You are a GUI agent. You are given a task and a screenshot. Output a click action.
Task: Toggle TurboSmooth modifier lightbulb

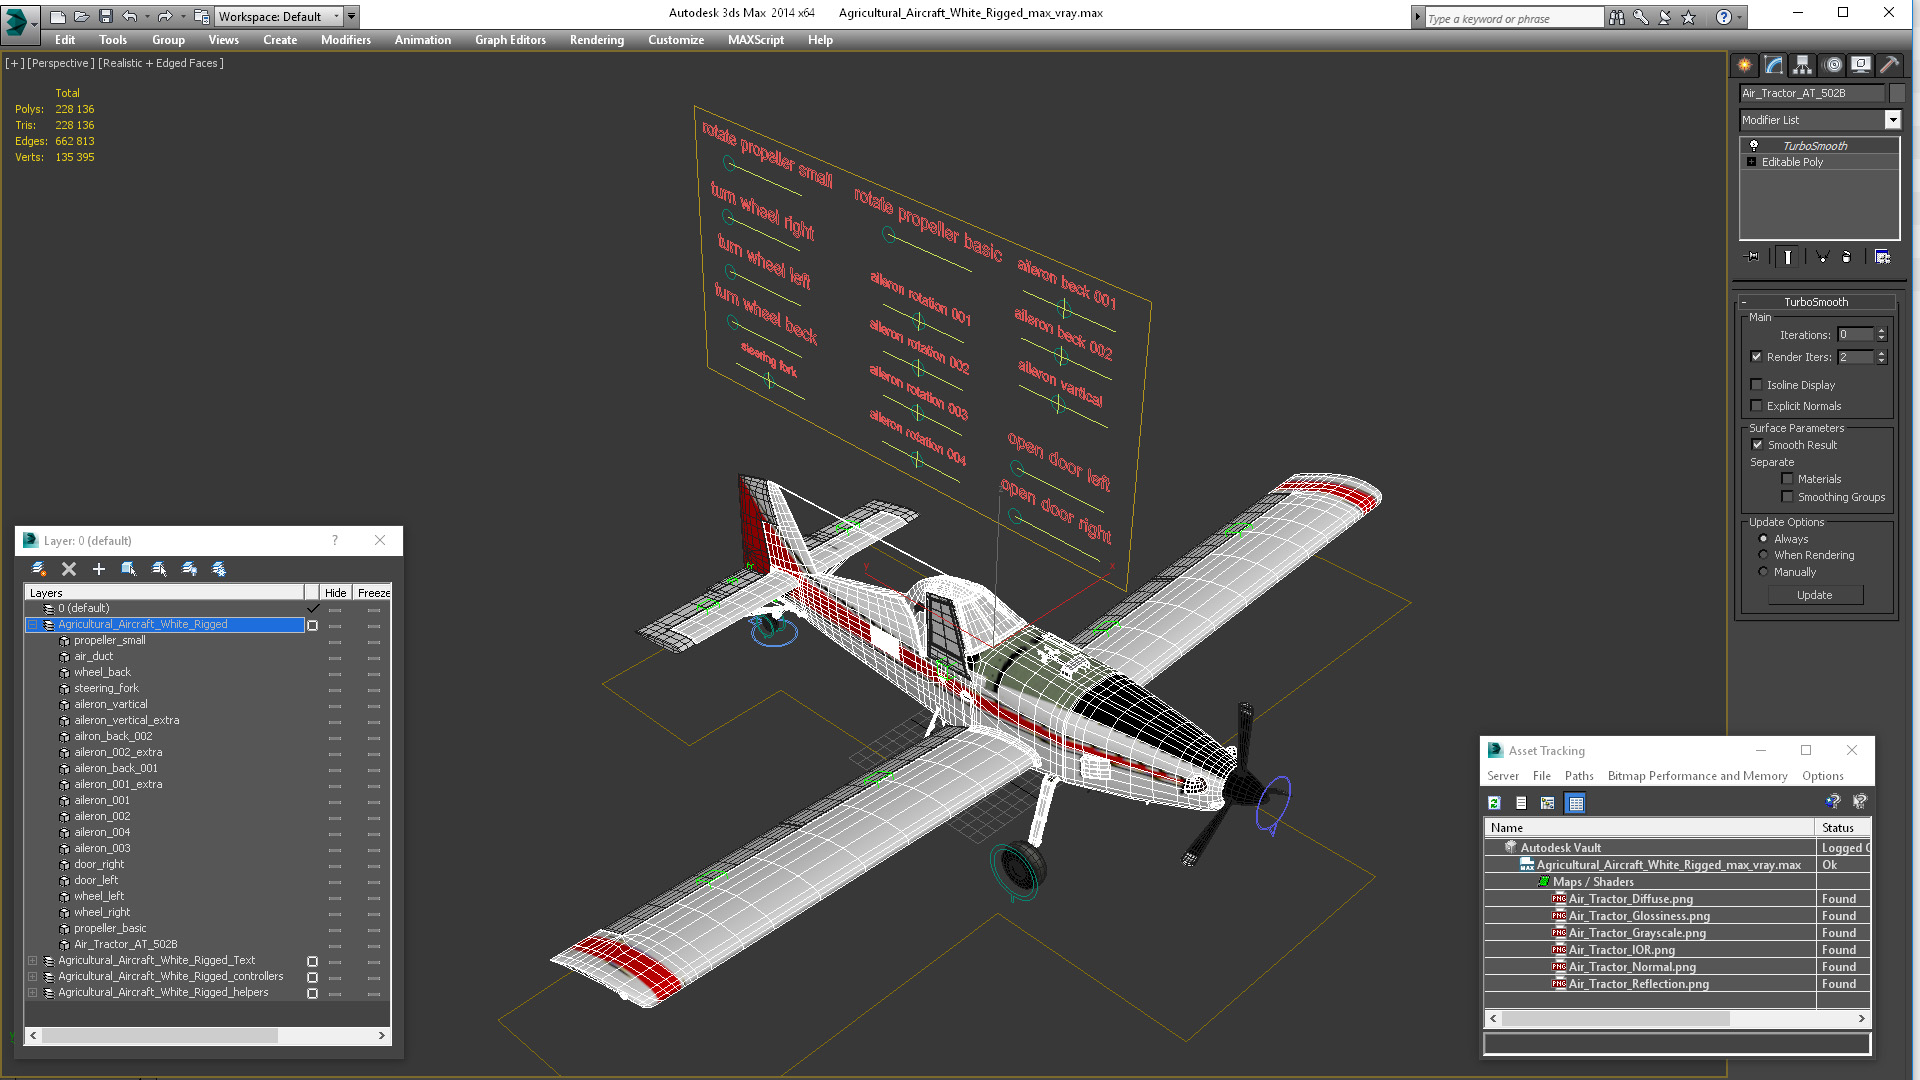[1753, 146]
